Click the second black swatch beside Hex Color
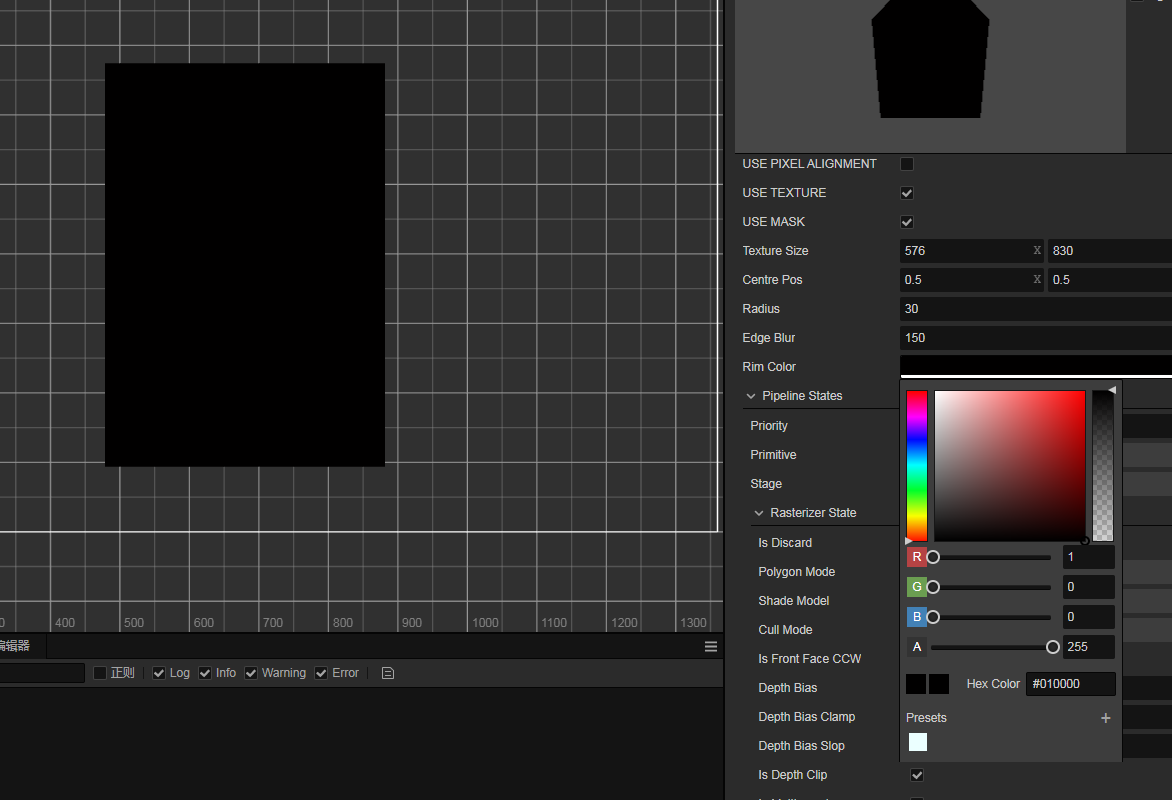The height and width of the screenshot is (800, 1172). pyautogui.click(x=939, y=683)
